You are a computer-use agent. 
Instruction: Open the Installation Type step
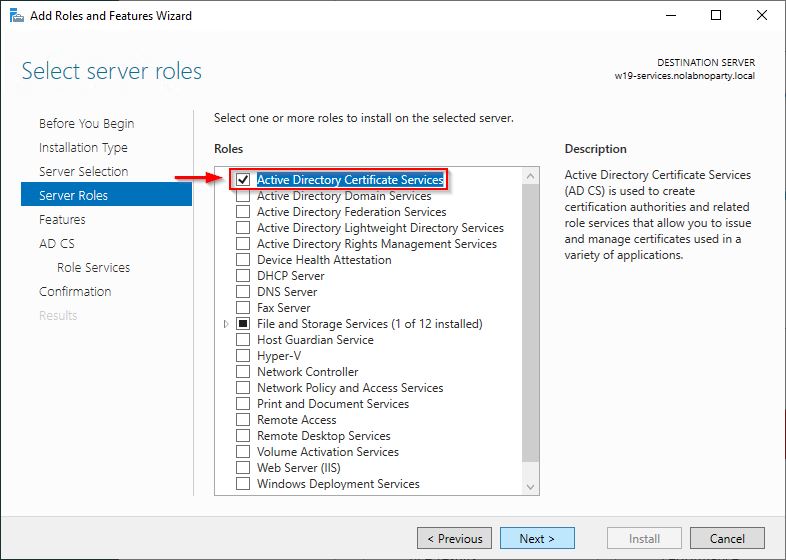coord(83,147)
